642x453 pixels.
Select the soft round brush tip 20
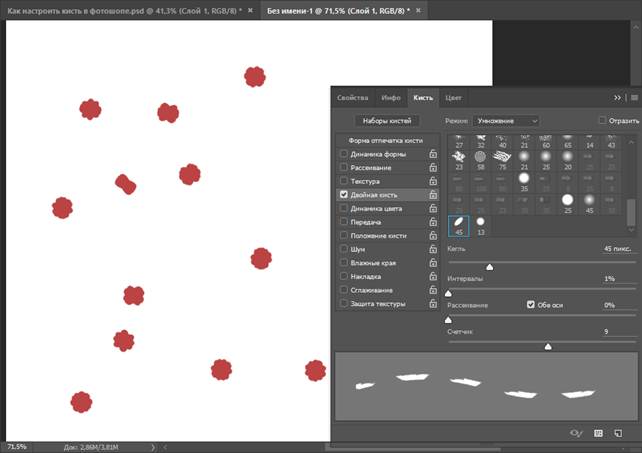pyautogui.click(x=567, y=160)
